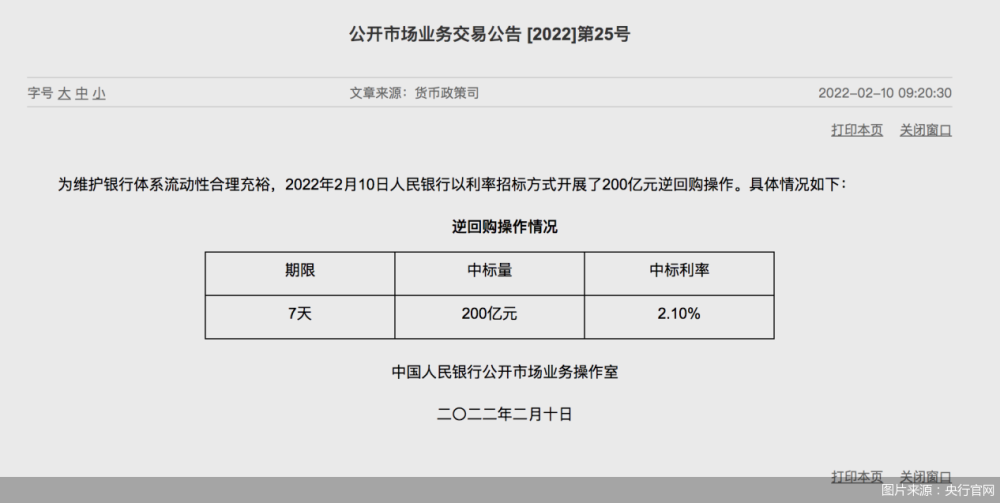
Task: Click the date line 二〇二二年二月十日
Action: coord(504,414)
